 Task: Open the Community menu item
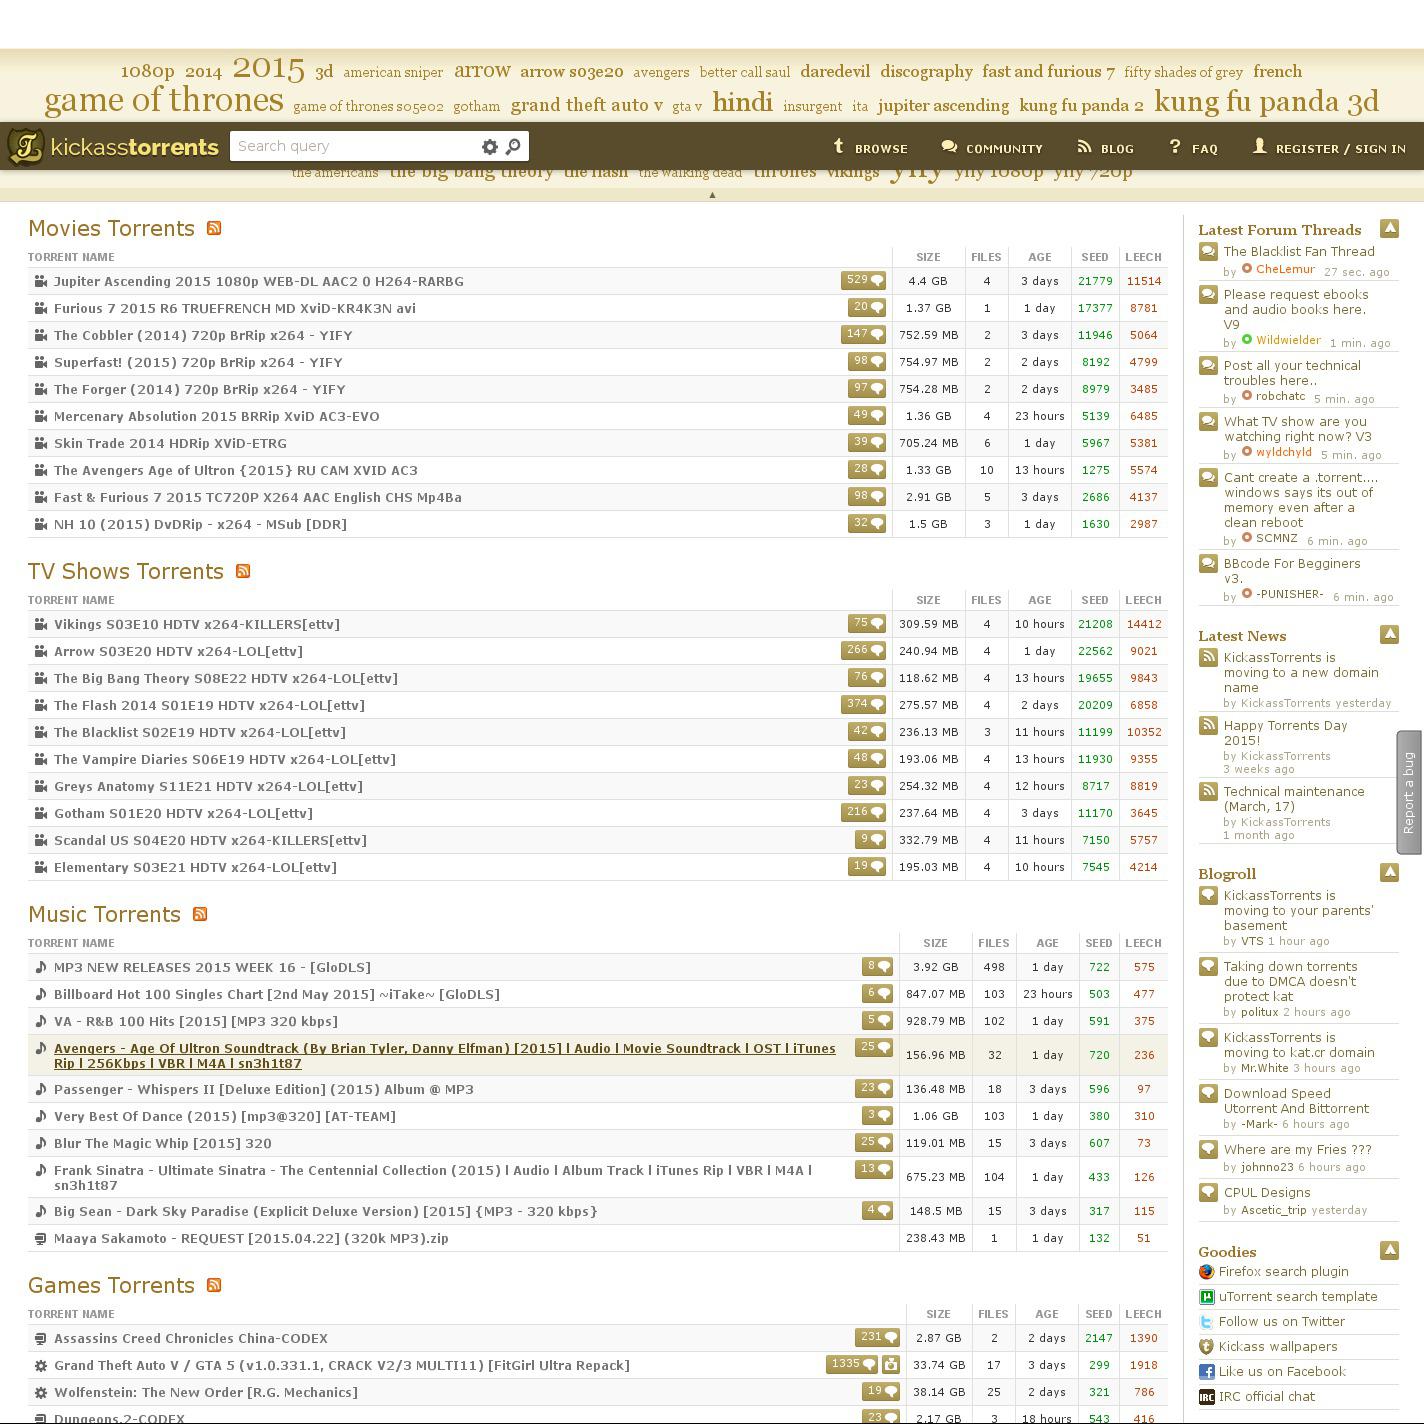(992, 148)
